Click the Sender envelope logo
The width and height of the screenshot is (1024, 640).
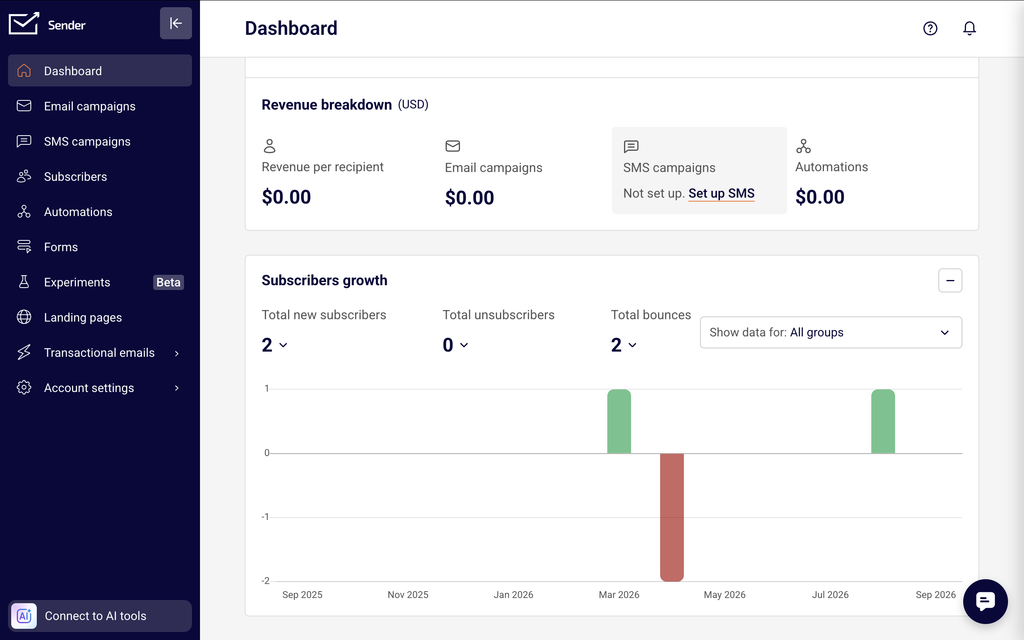tap(24, 24)
